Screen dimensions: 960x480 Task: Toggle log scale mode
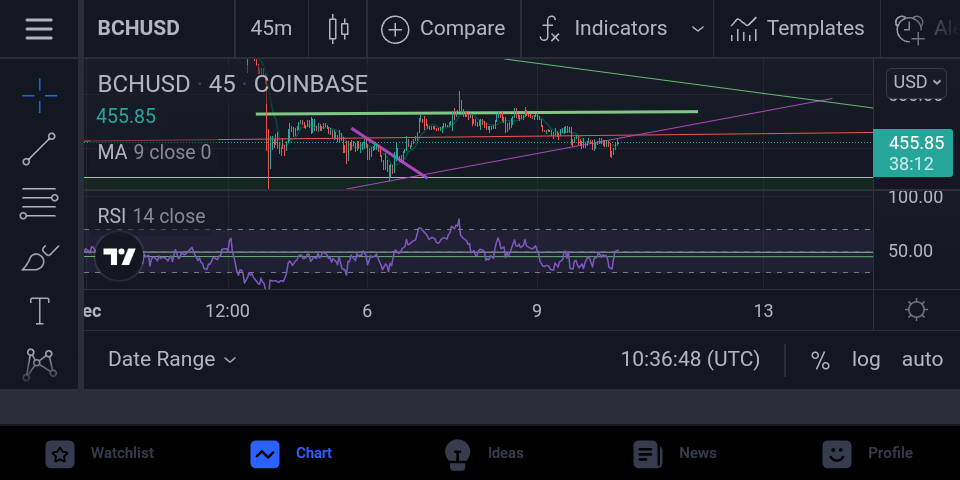pyautogui.click(x=866, y=359)
